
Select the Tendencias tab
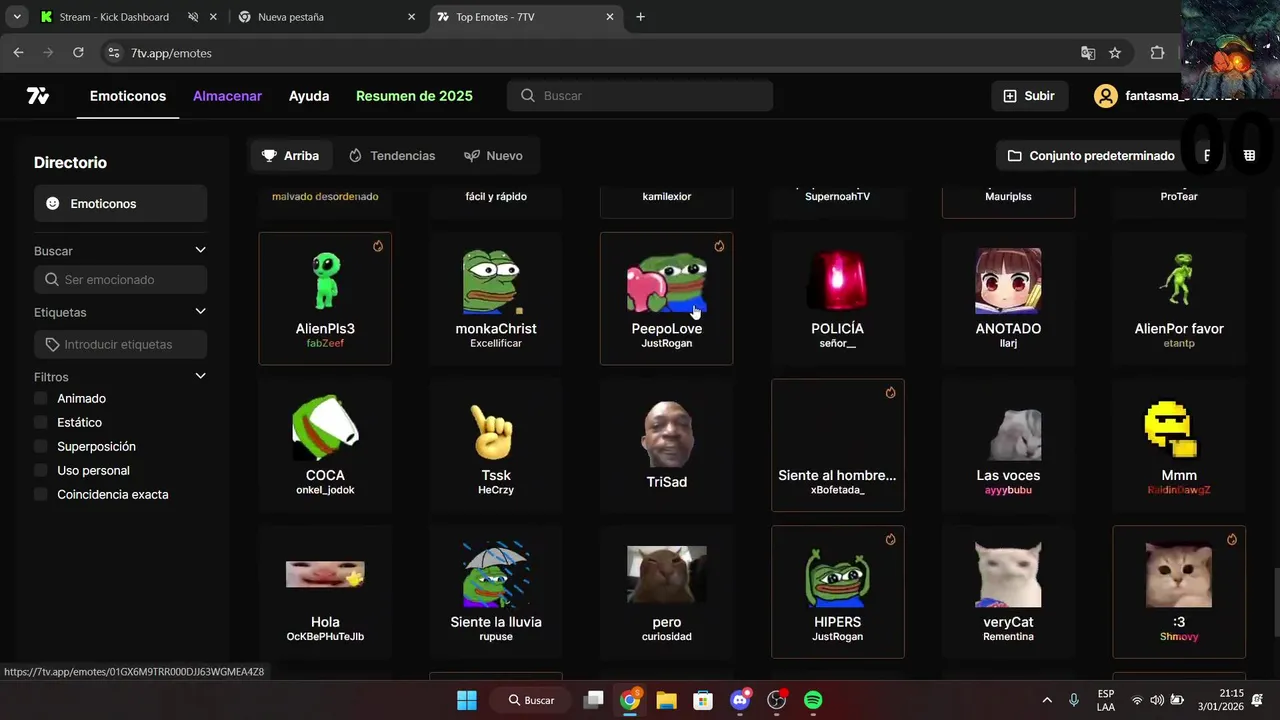click(x=392, y=156)
